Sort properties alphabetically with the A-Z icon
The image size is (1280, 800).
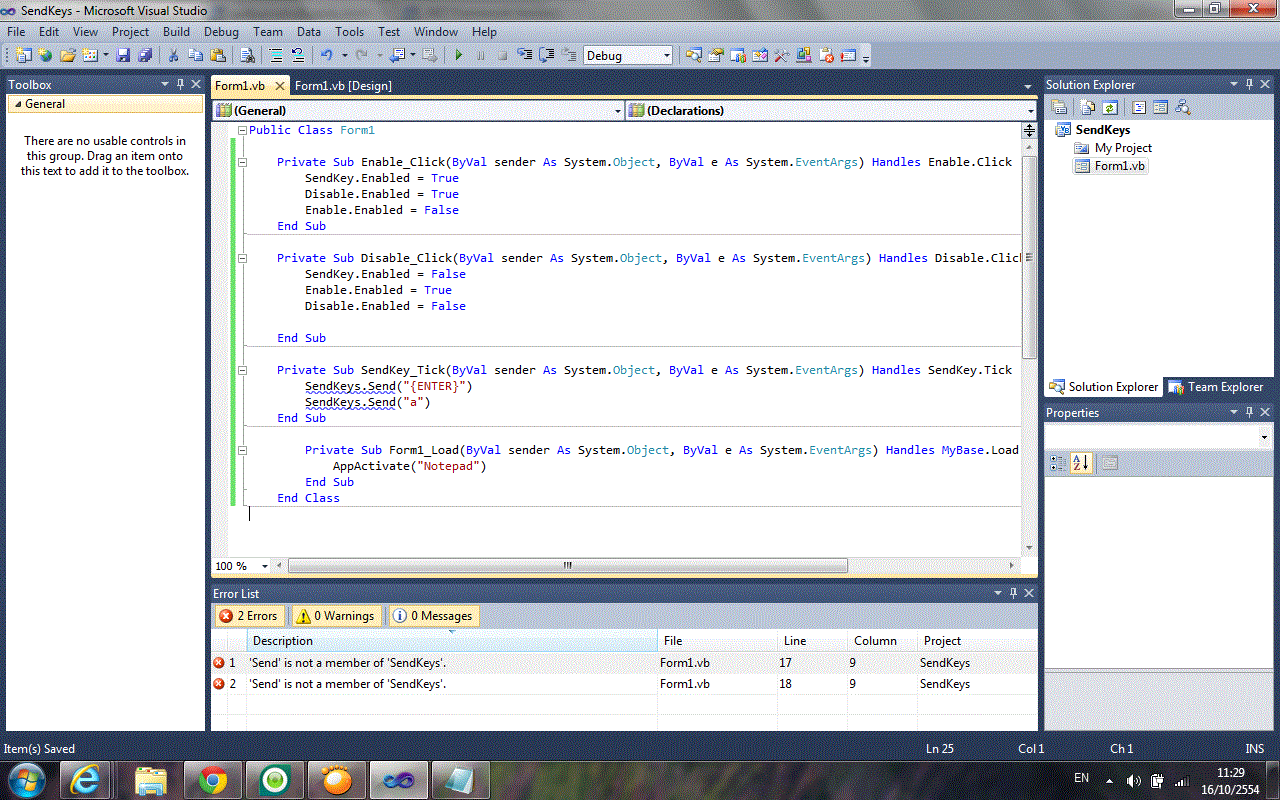pos(1080,463)
